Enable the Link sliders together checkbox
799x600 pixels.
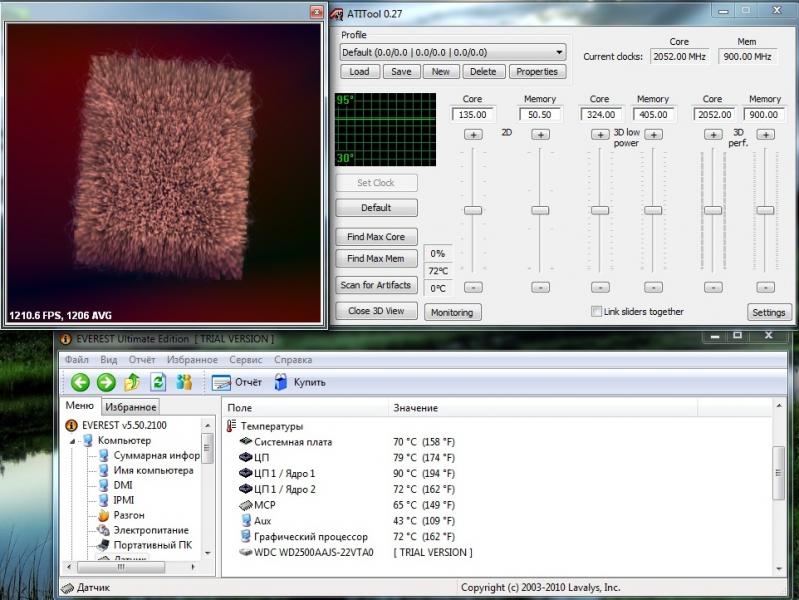coord(595,311)
